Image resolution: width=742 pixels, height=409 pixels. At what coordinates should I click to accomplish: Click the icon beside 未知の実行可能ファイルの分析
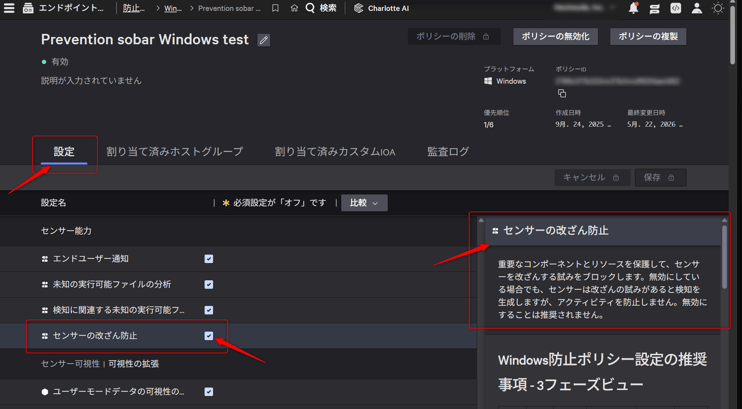point(45,285)
